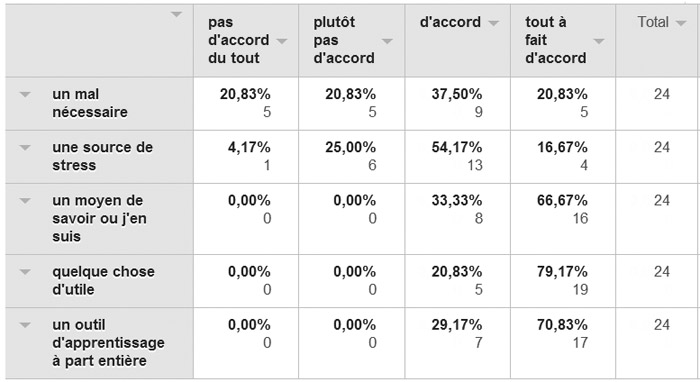Expand the 'un outil d'apprentissage' row arrow
Image resolution: width=700 pixels, height=382 pixels.
[x=25, y=325]
